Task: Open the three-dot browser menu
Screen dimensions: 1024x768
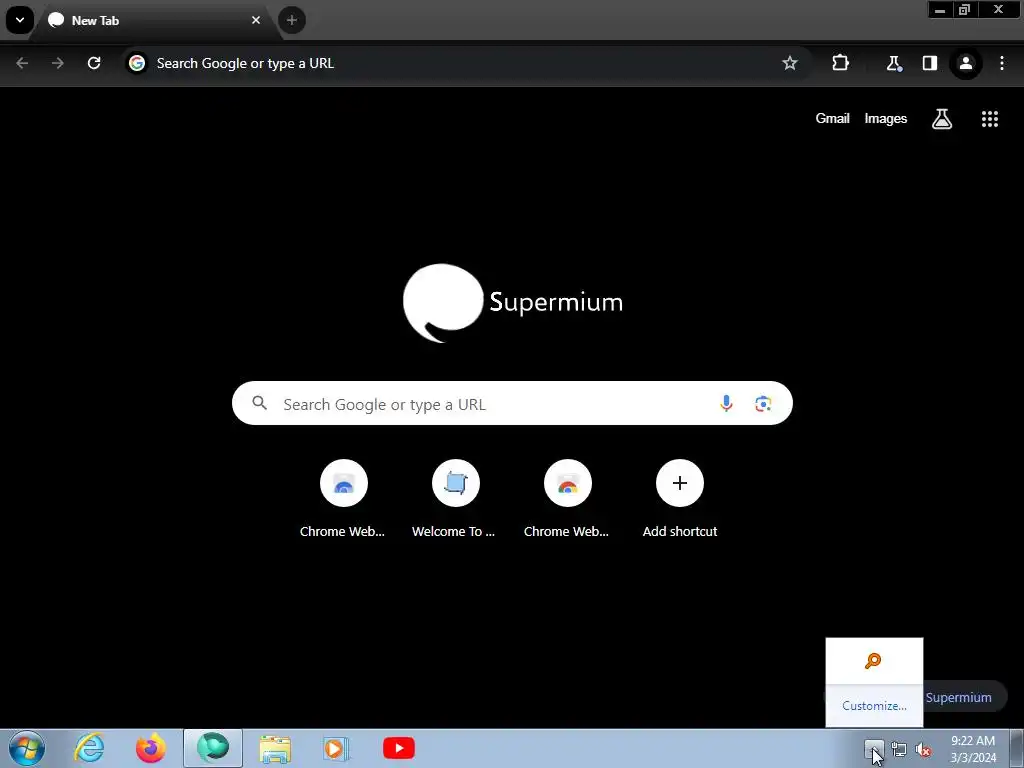Action: tap(1002, 63)
